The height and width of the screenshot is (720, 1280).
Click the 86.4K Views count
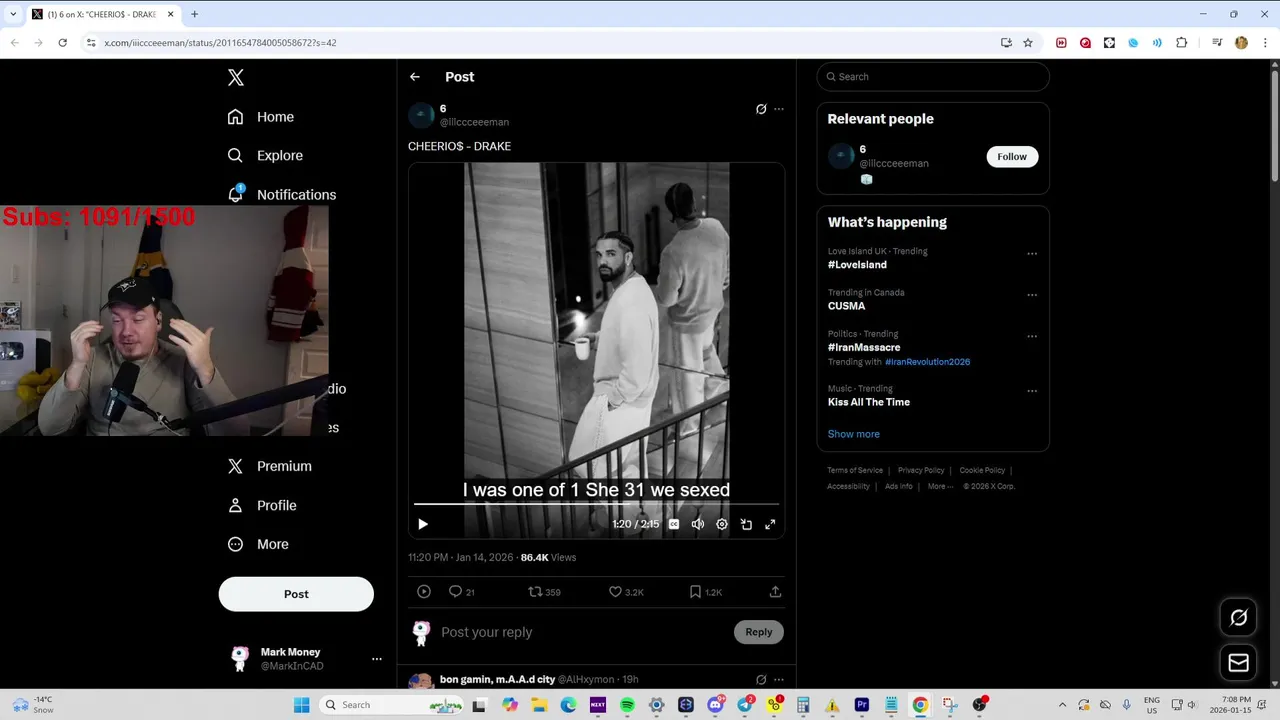[548, 558]
